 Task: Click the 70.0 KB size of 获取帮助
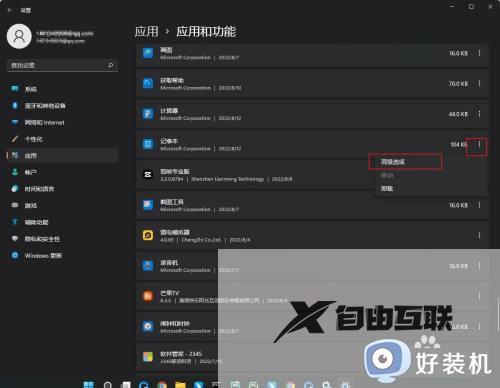click(x=458, y=84)
